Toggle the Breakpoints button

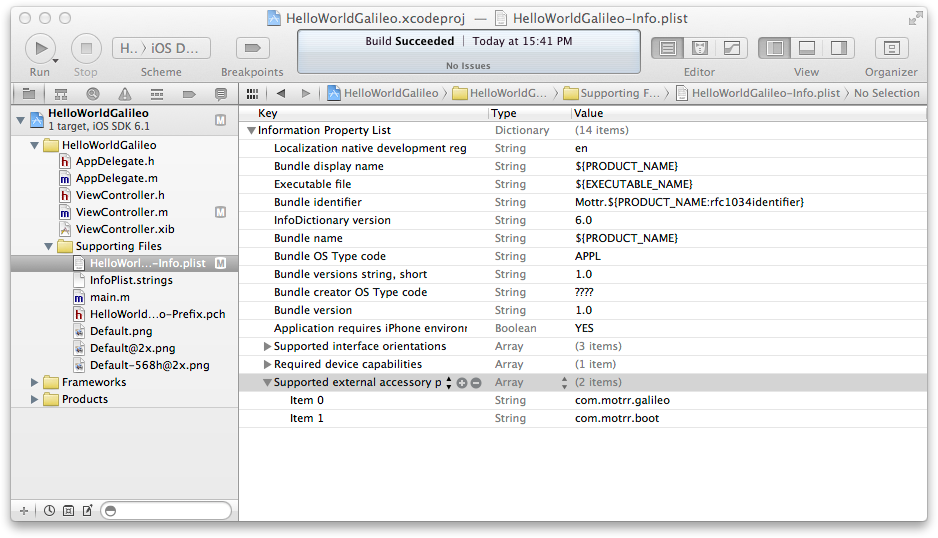[252, 48]
